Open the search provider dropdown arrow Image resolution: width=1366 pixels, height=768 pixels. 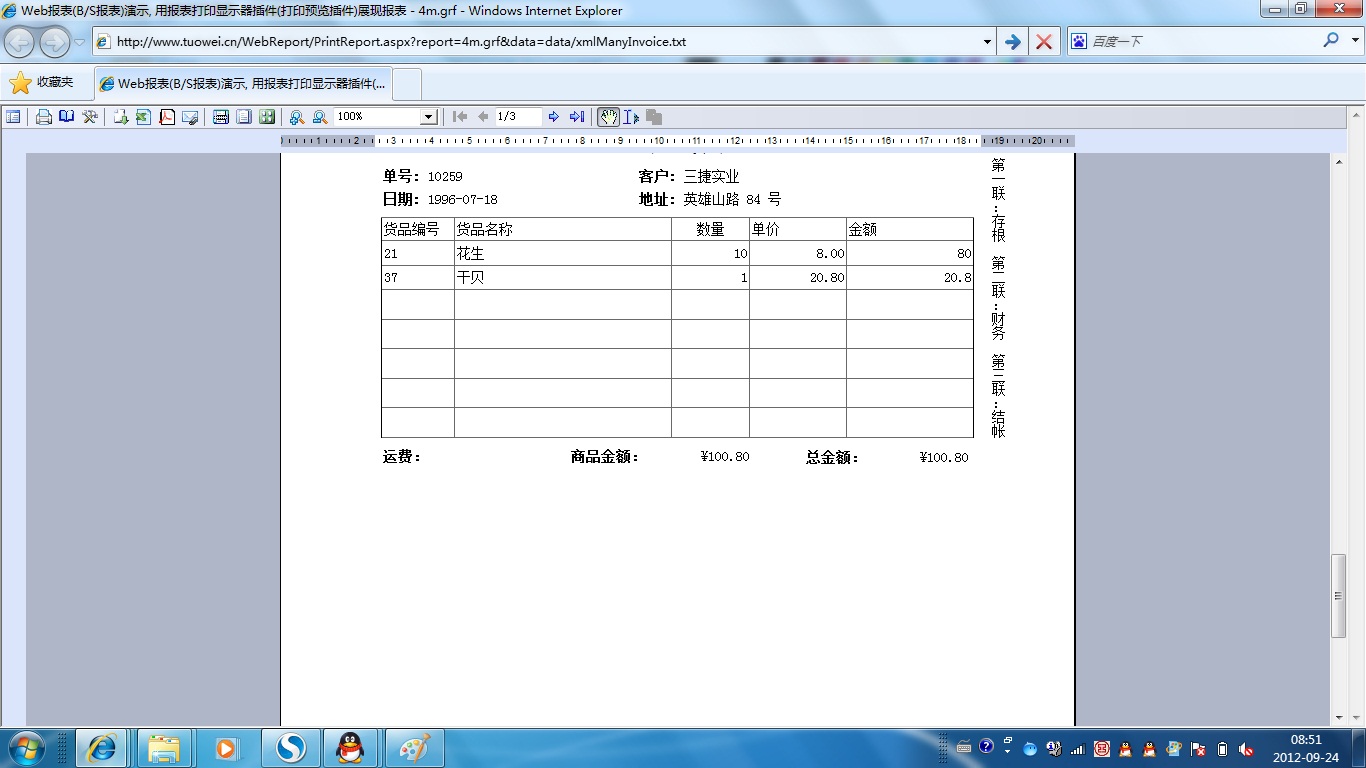pyautogui.click(x=1355, y=41)
